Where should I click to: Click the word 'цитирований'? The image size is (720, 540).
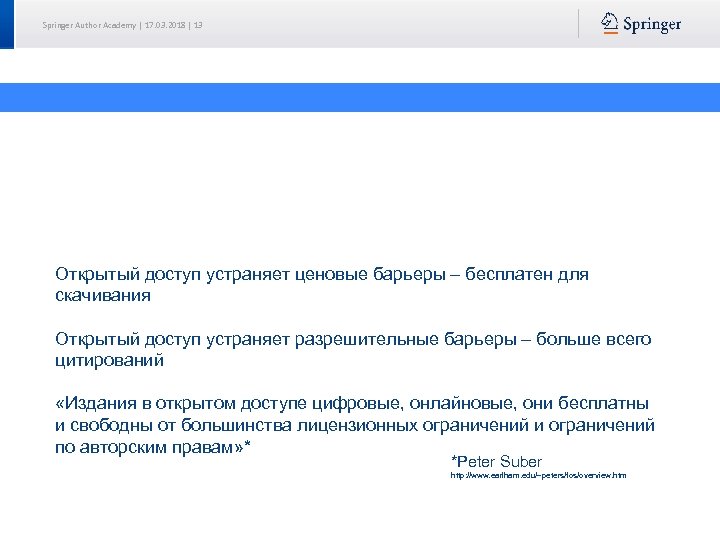coord(109,360)
